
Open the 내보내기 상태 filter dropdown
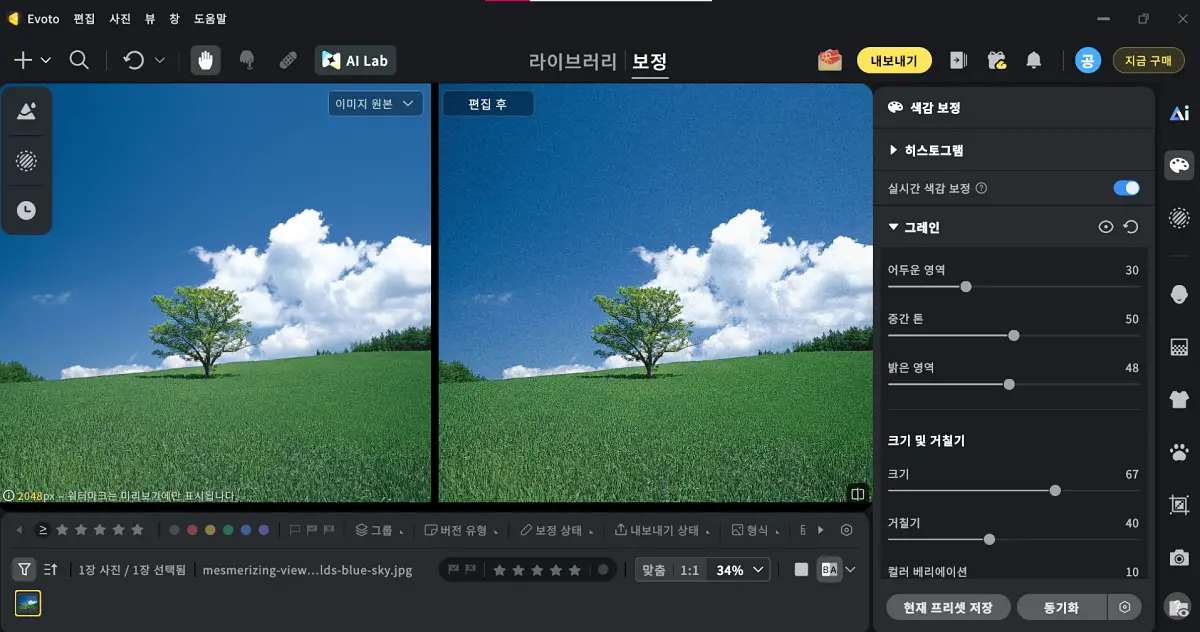coord(663,530)
